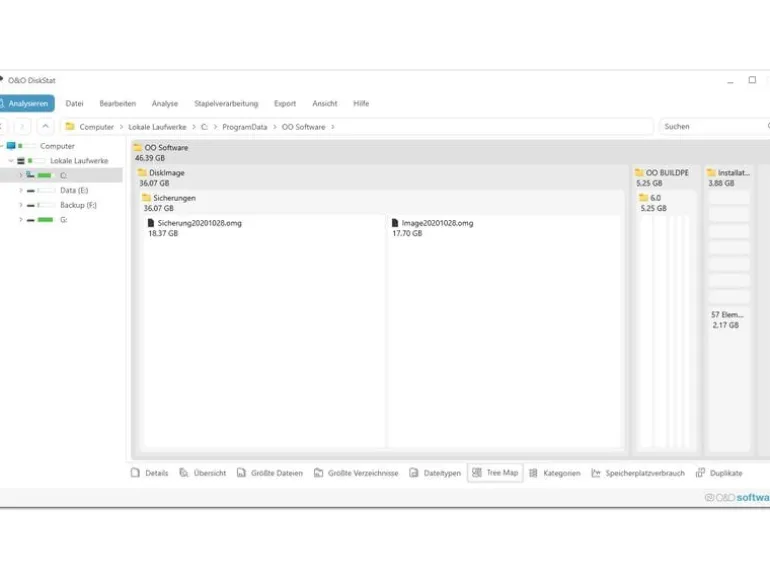The width and height of the screenshot is (770, 578).
Task: Select Sicherung20201028.omg file block
Action: click(264, 331)
